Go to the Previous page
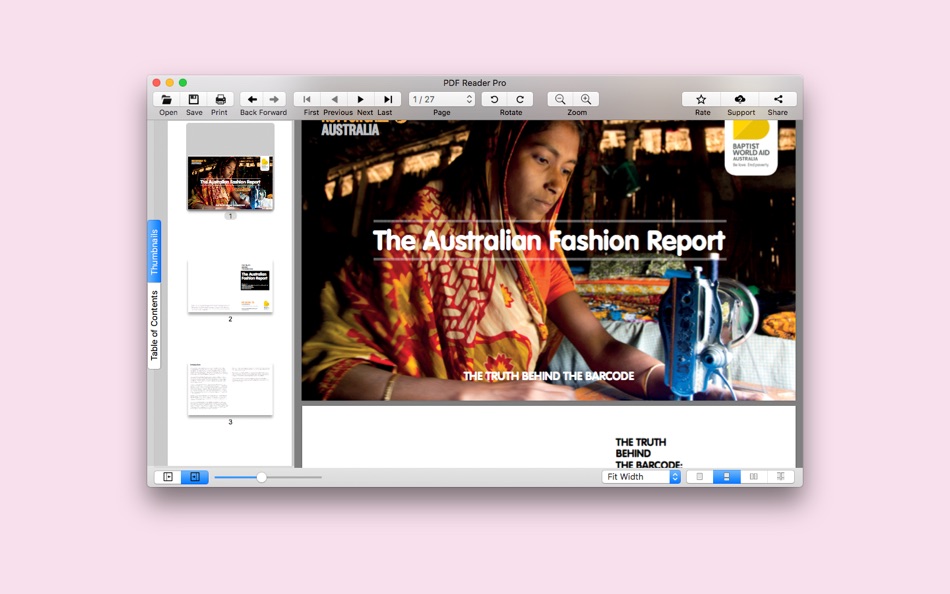Screen dimensions: 950x594 coord(334,99)
